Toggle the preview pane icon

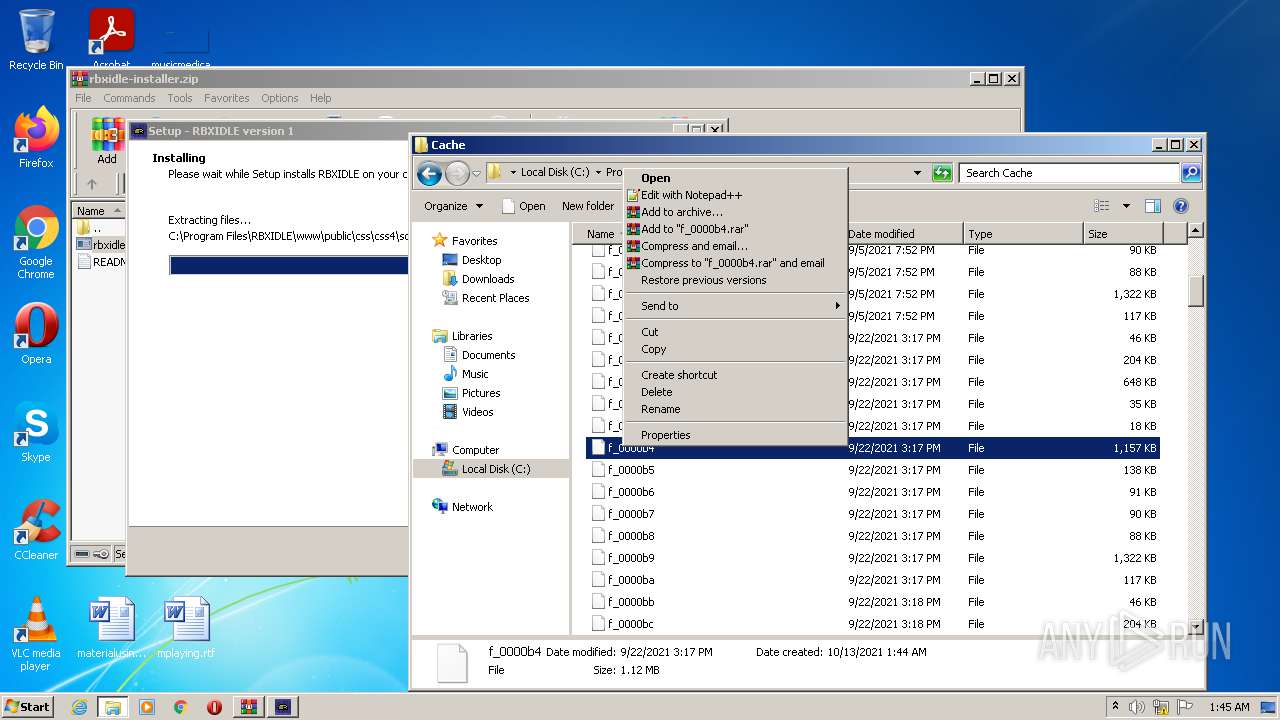point(1152,206)
